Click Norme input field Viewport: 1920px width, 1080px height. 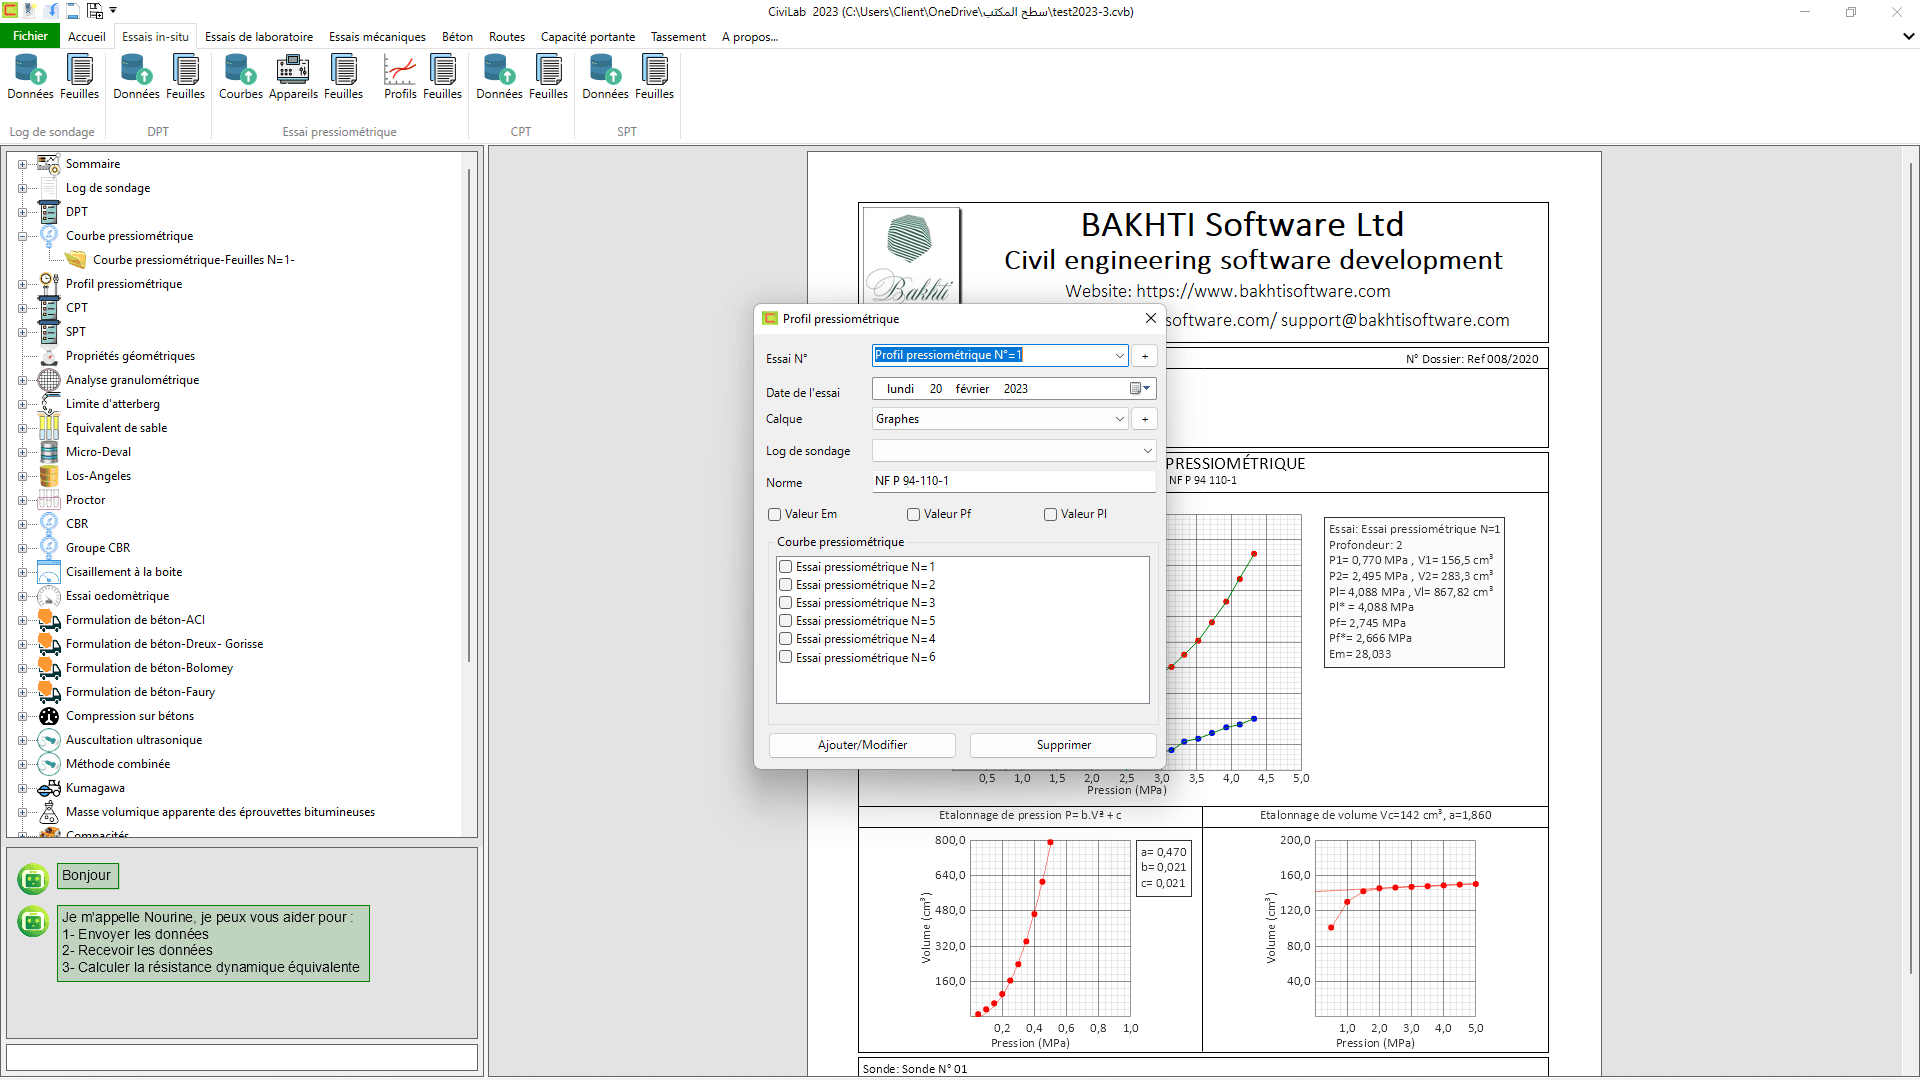click(x=1014, y=482)
